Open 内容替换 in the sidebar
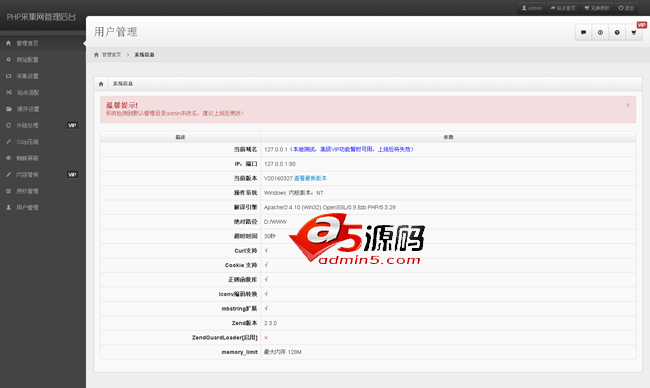Viewport: 650px width, 388px height. point(43,175)
